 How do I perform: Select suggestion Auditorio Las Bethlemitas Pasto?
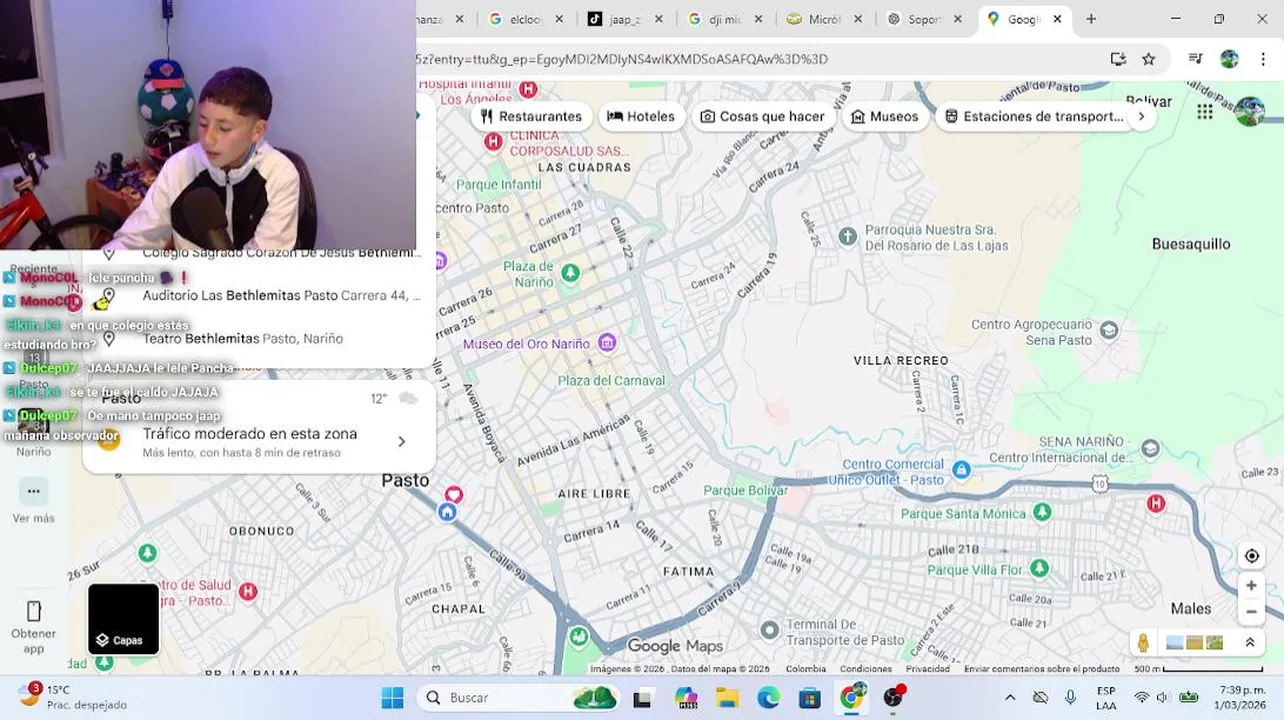[260, 296]
